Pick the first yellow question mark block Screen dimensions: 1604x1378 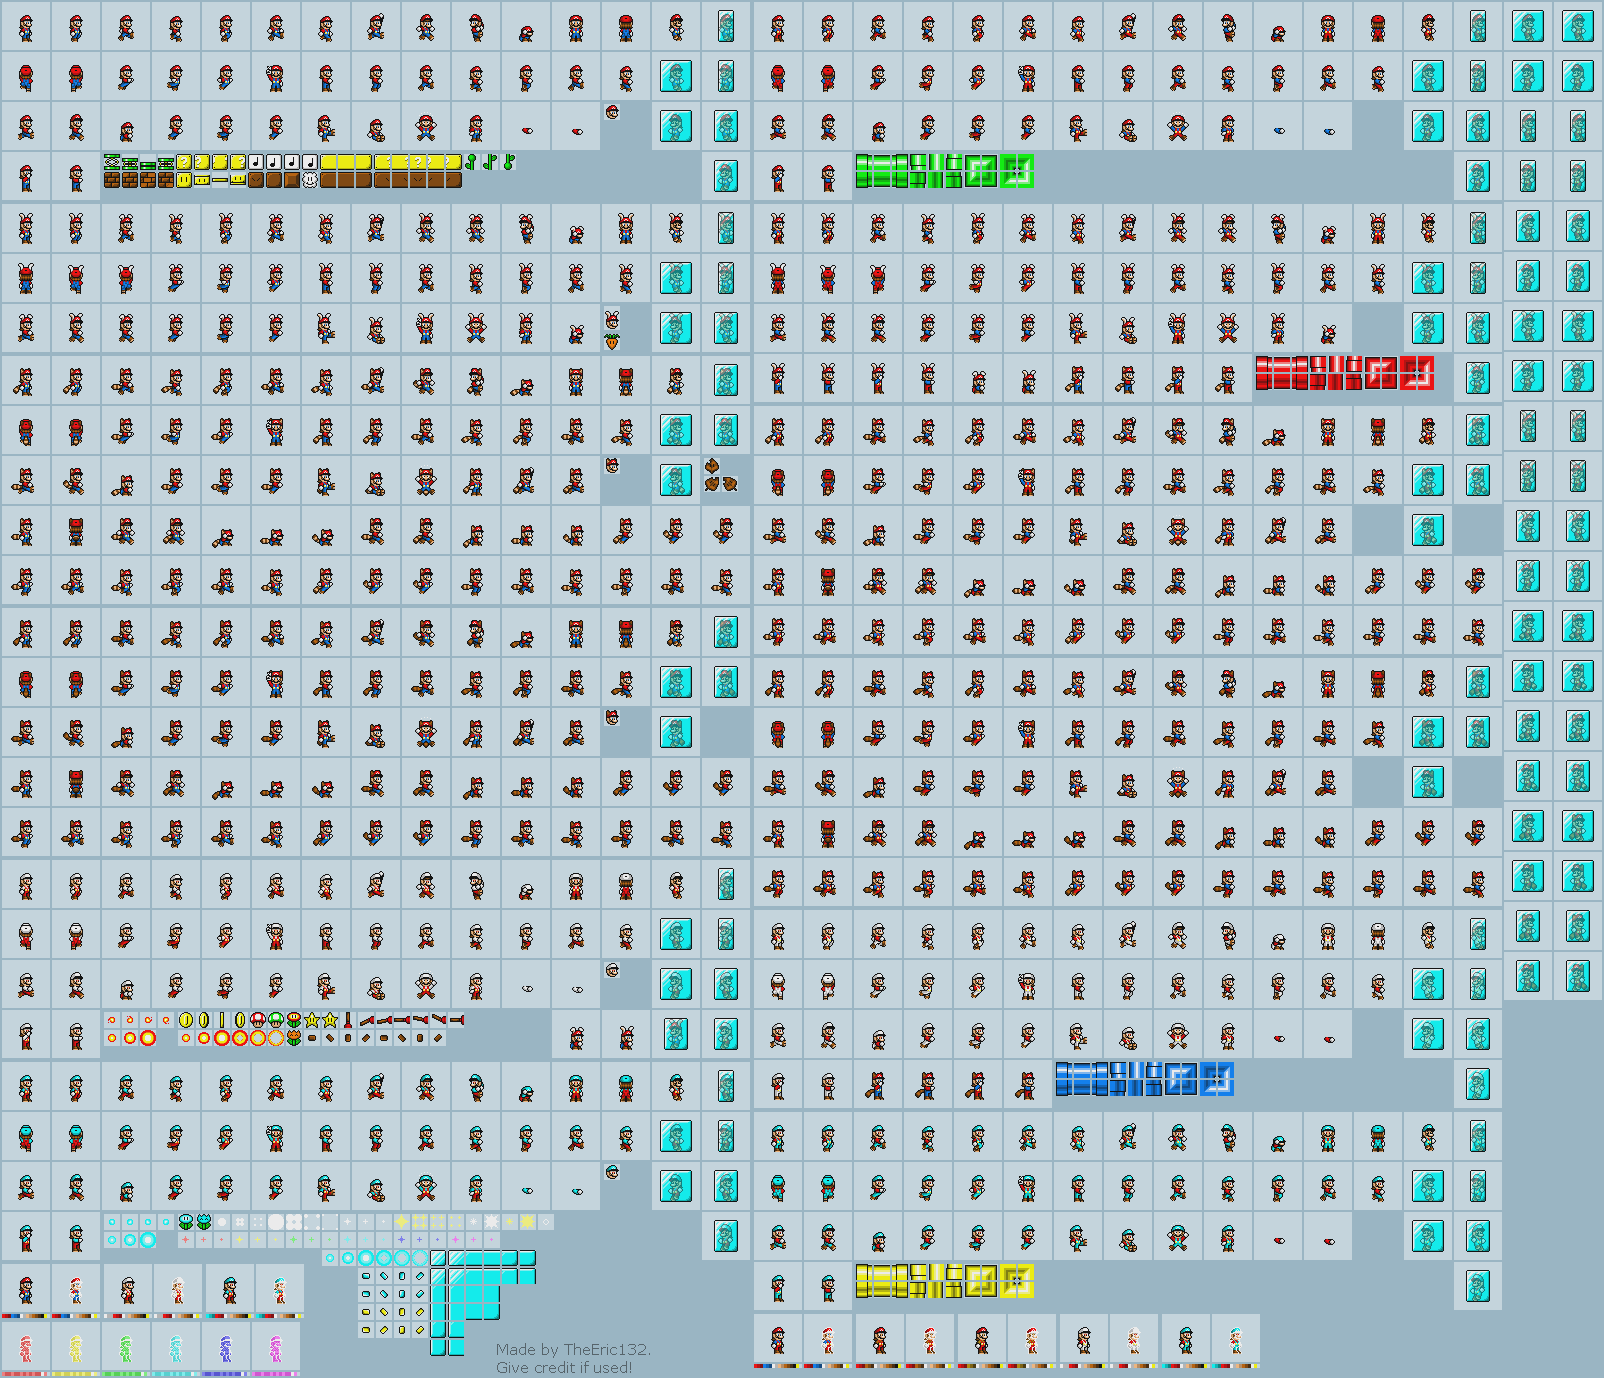(x=184, y=162)
